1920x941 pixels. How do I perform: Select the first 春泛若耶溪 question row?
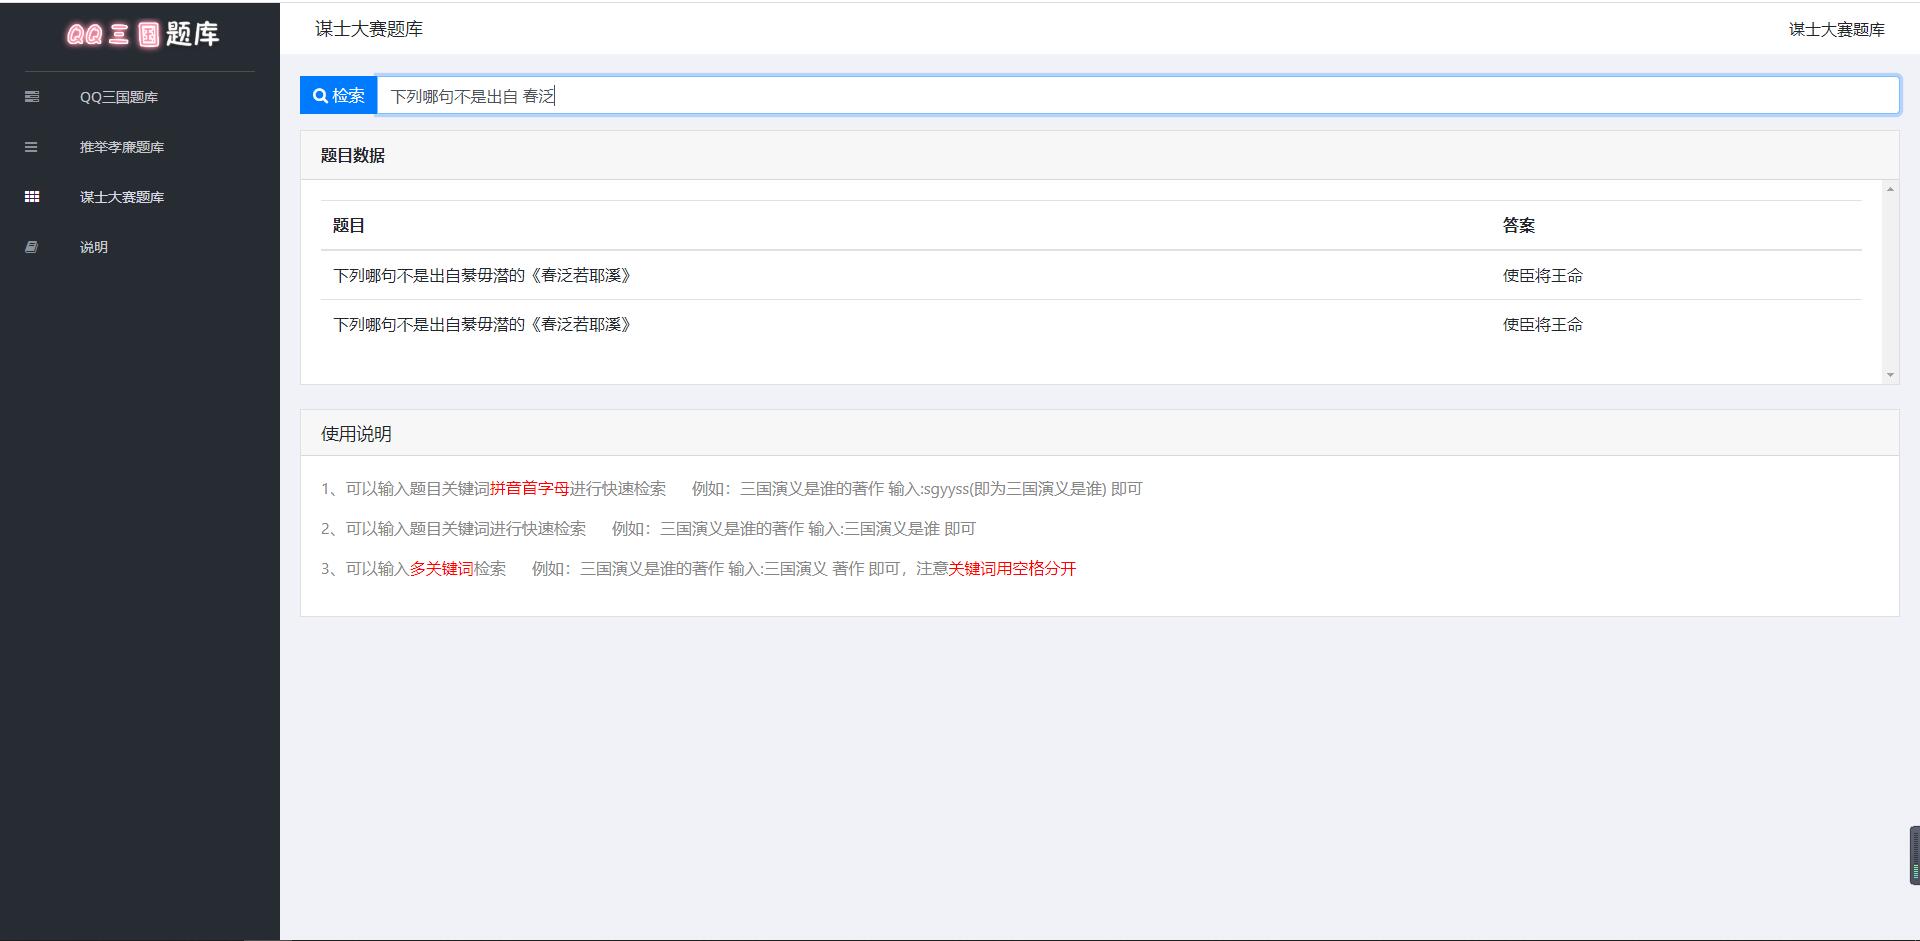(1091, 275)
